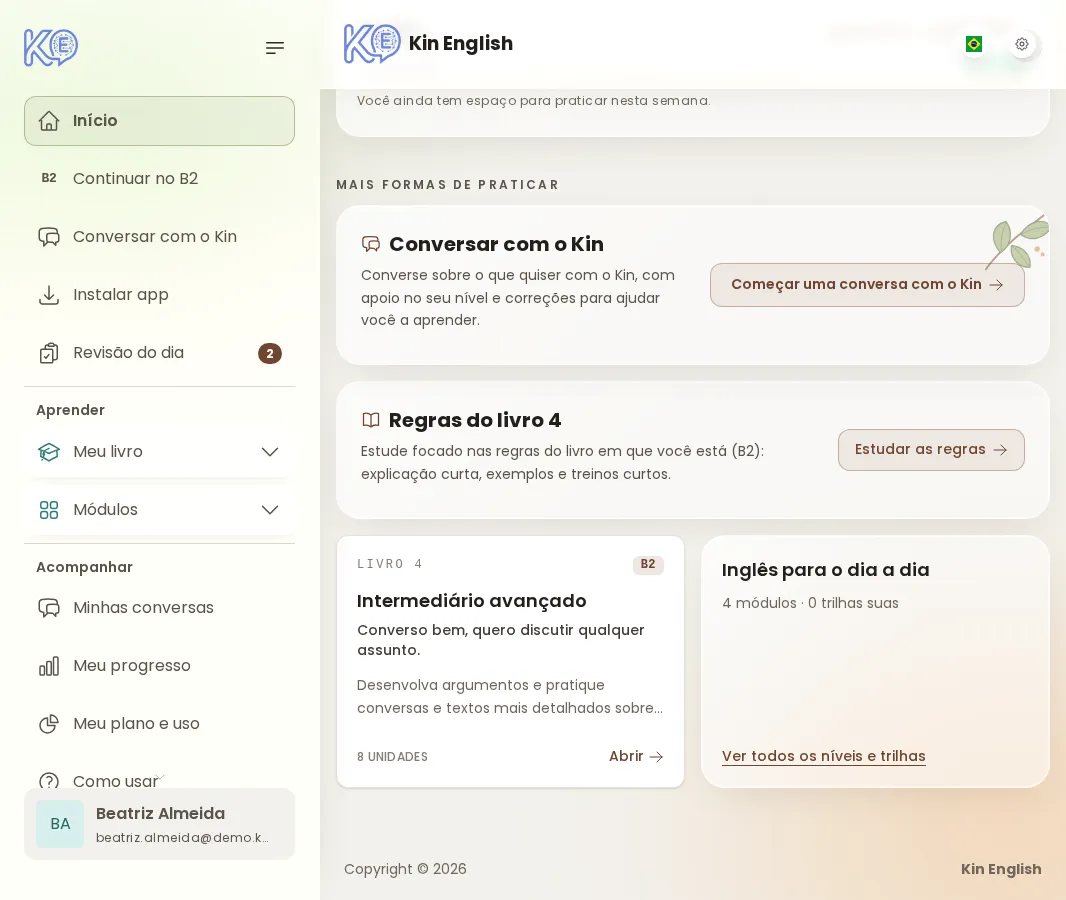Click the B2 tag on Livro 4 card
This screenshot has width=1066, height=900.
(648, 564)
